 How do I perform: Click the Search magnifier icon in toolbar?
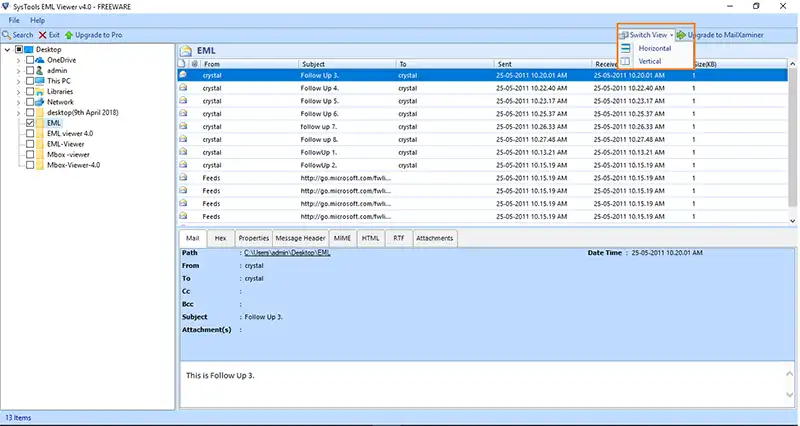tap(6, 35)
